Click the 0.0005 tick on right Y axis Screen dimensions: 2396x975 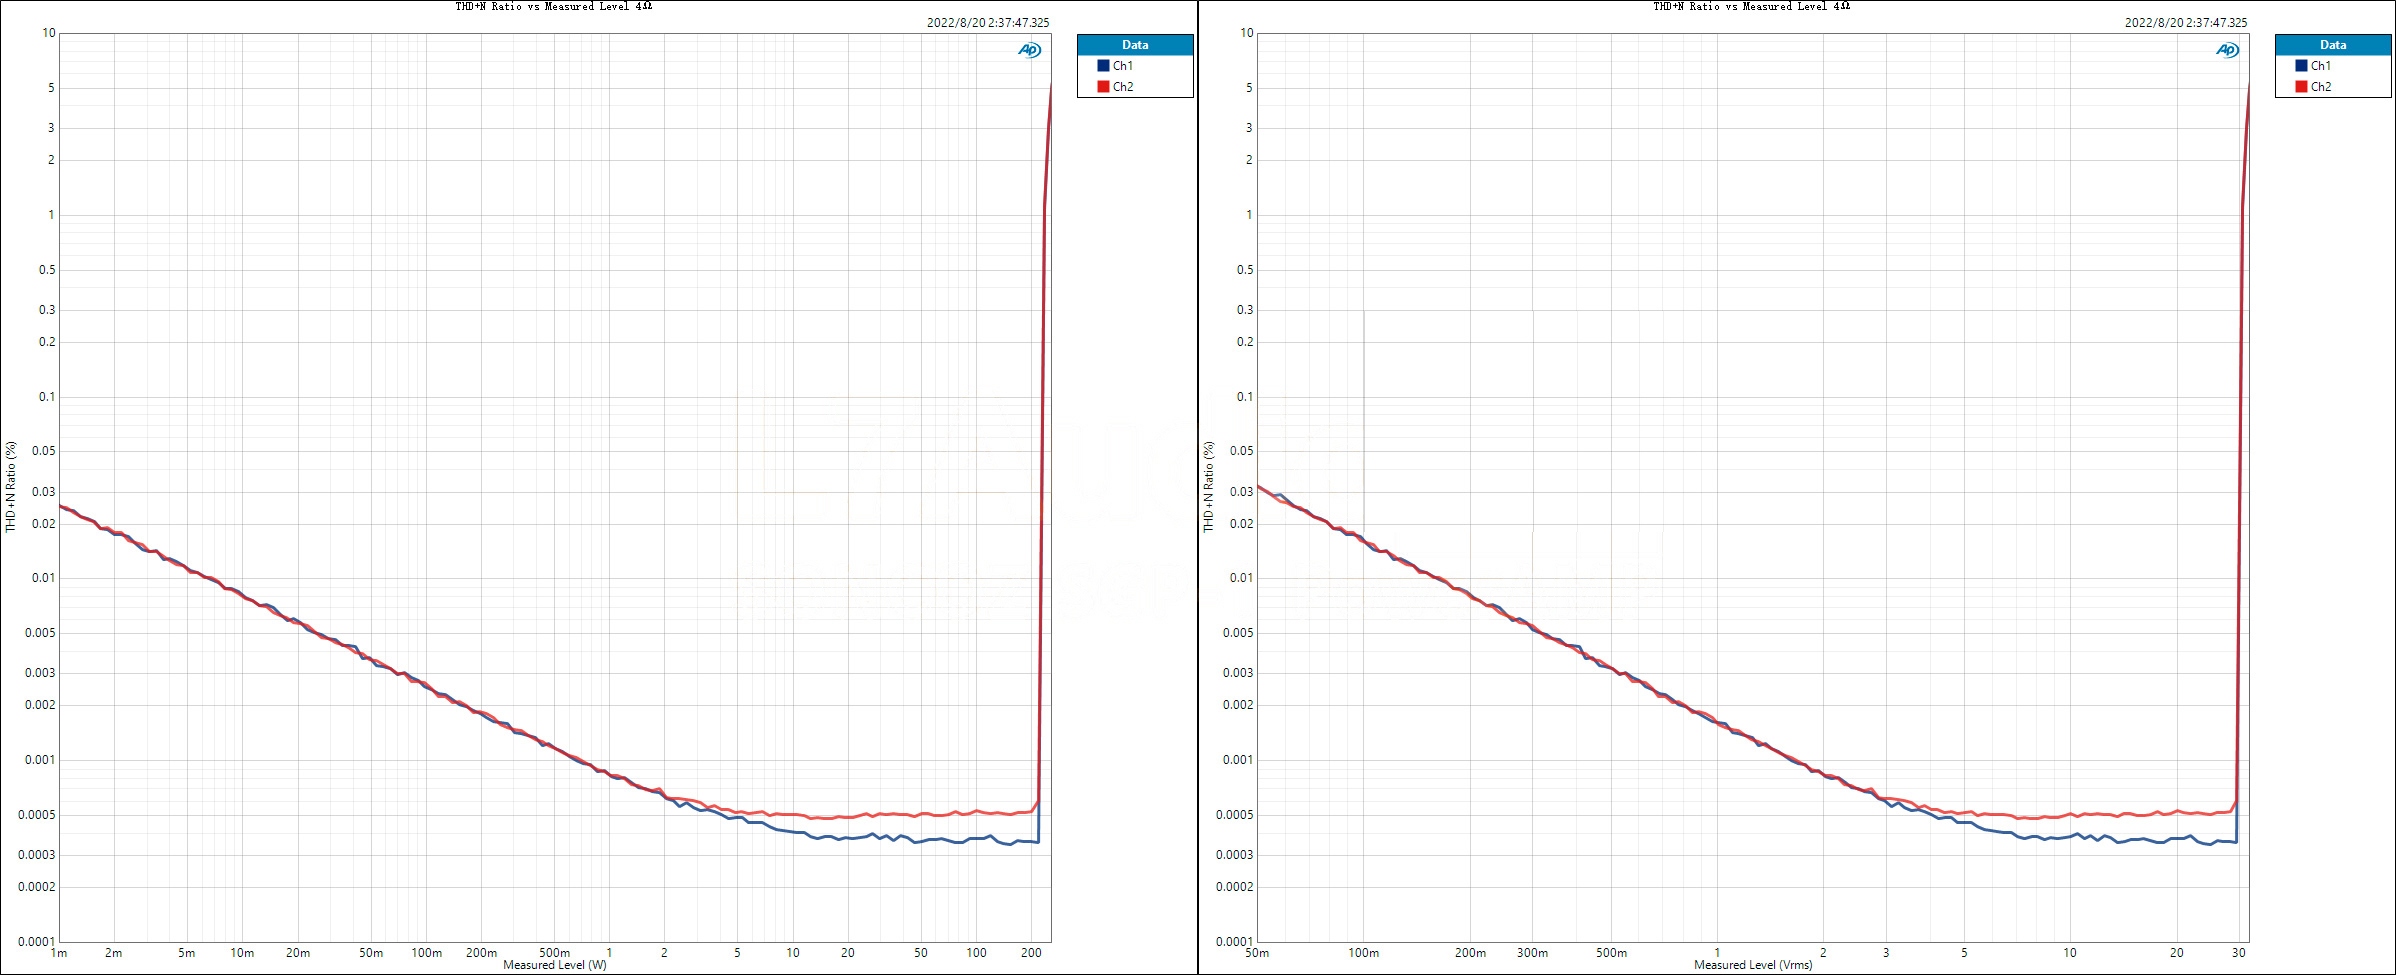1234,815
